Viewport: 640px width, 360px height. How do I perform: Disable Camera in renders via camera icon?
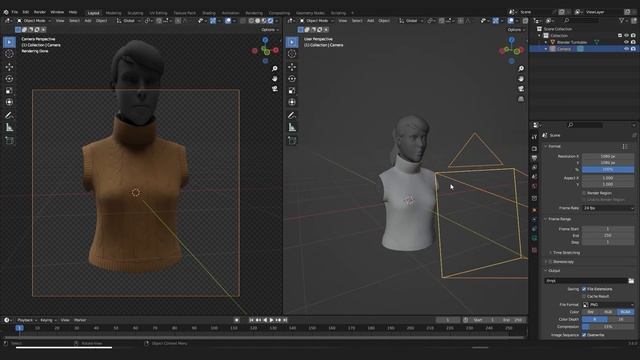pos(633,49)
